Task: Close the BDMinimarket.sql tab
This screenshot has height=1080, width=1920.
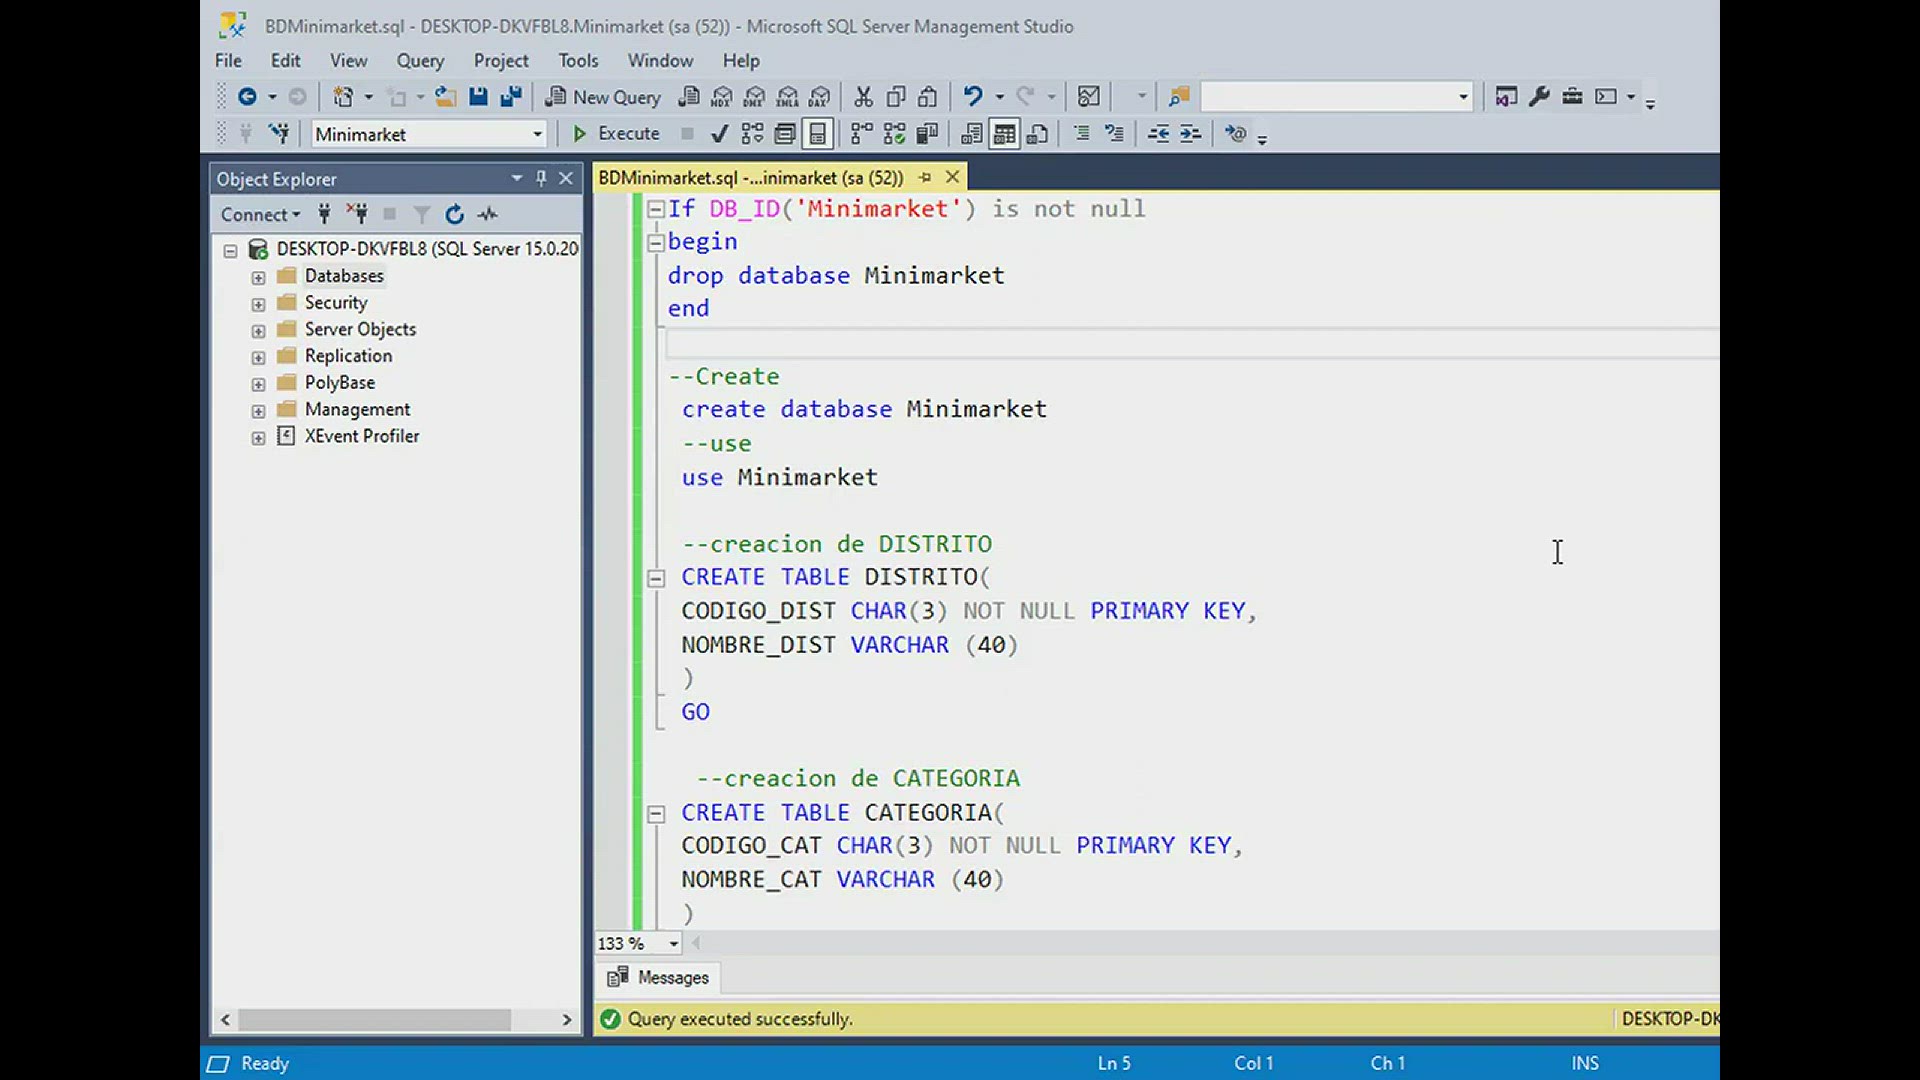Action: click(953, 177)
